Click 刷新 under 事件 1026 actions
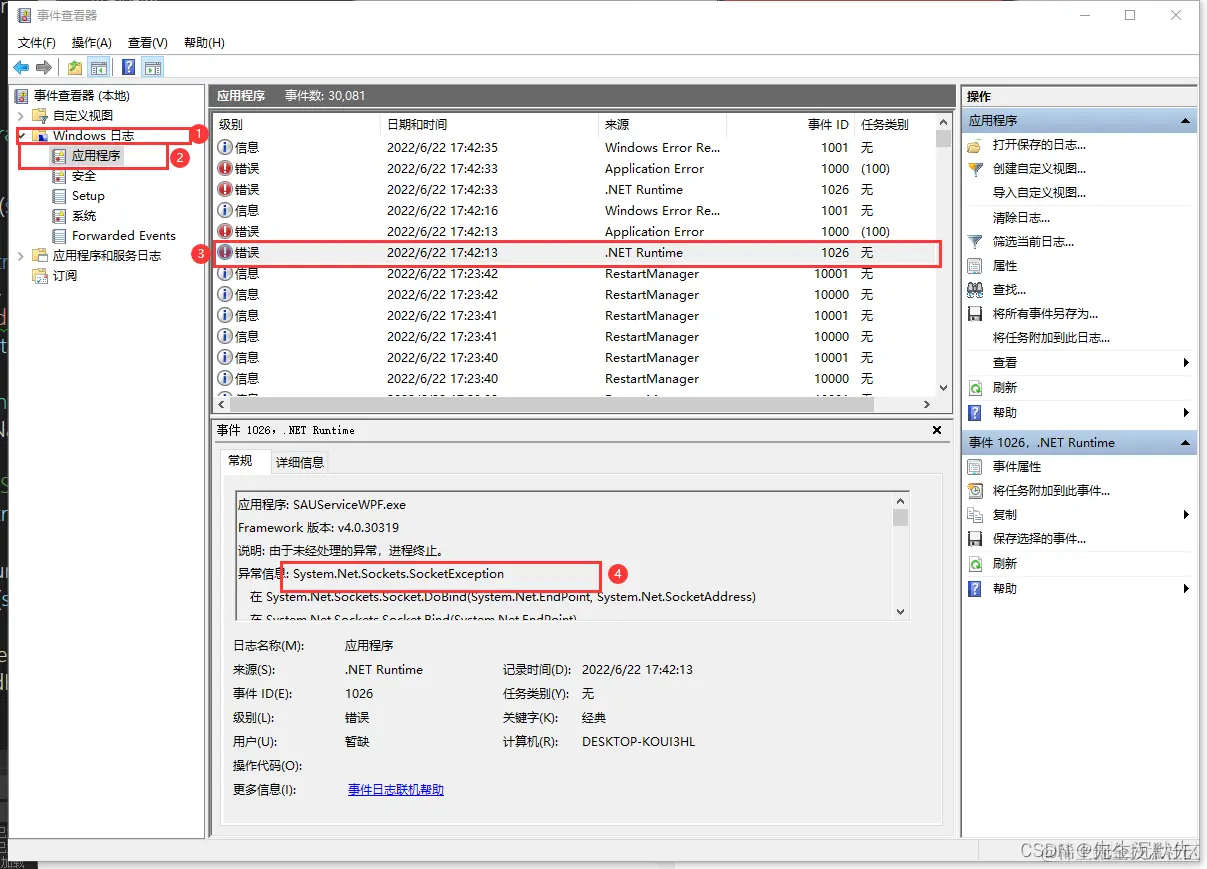1207x869 pixels. (1005, 564)
